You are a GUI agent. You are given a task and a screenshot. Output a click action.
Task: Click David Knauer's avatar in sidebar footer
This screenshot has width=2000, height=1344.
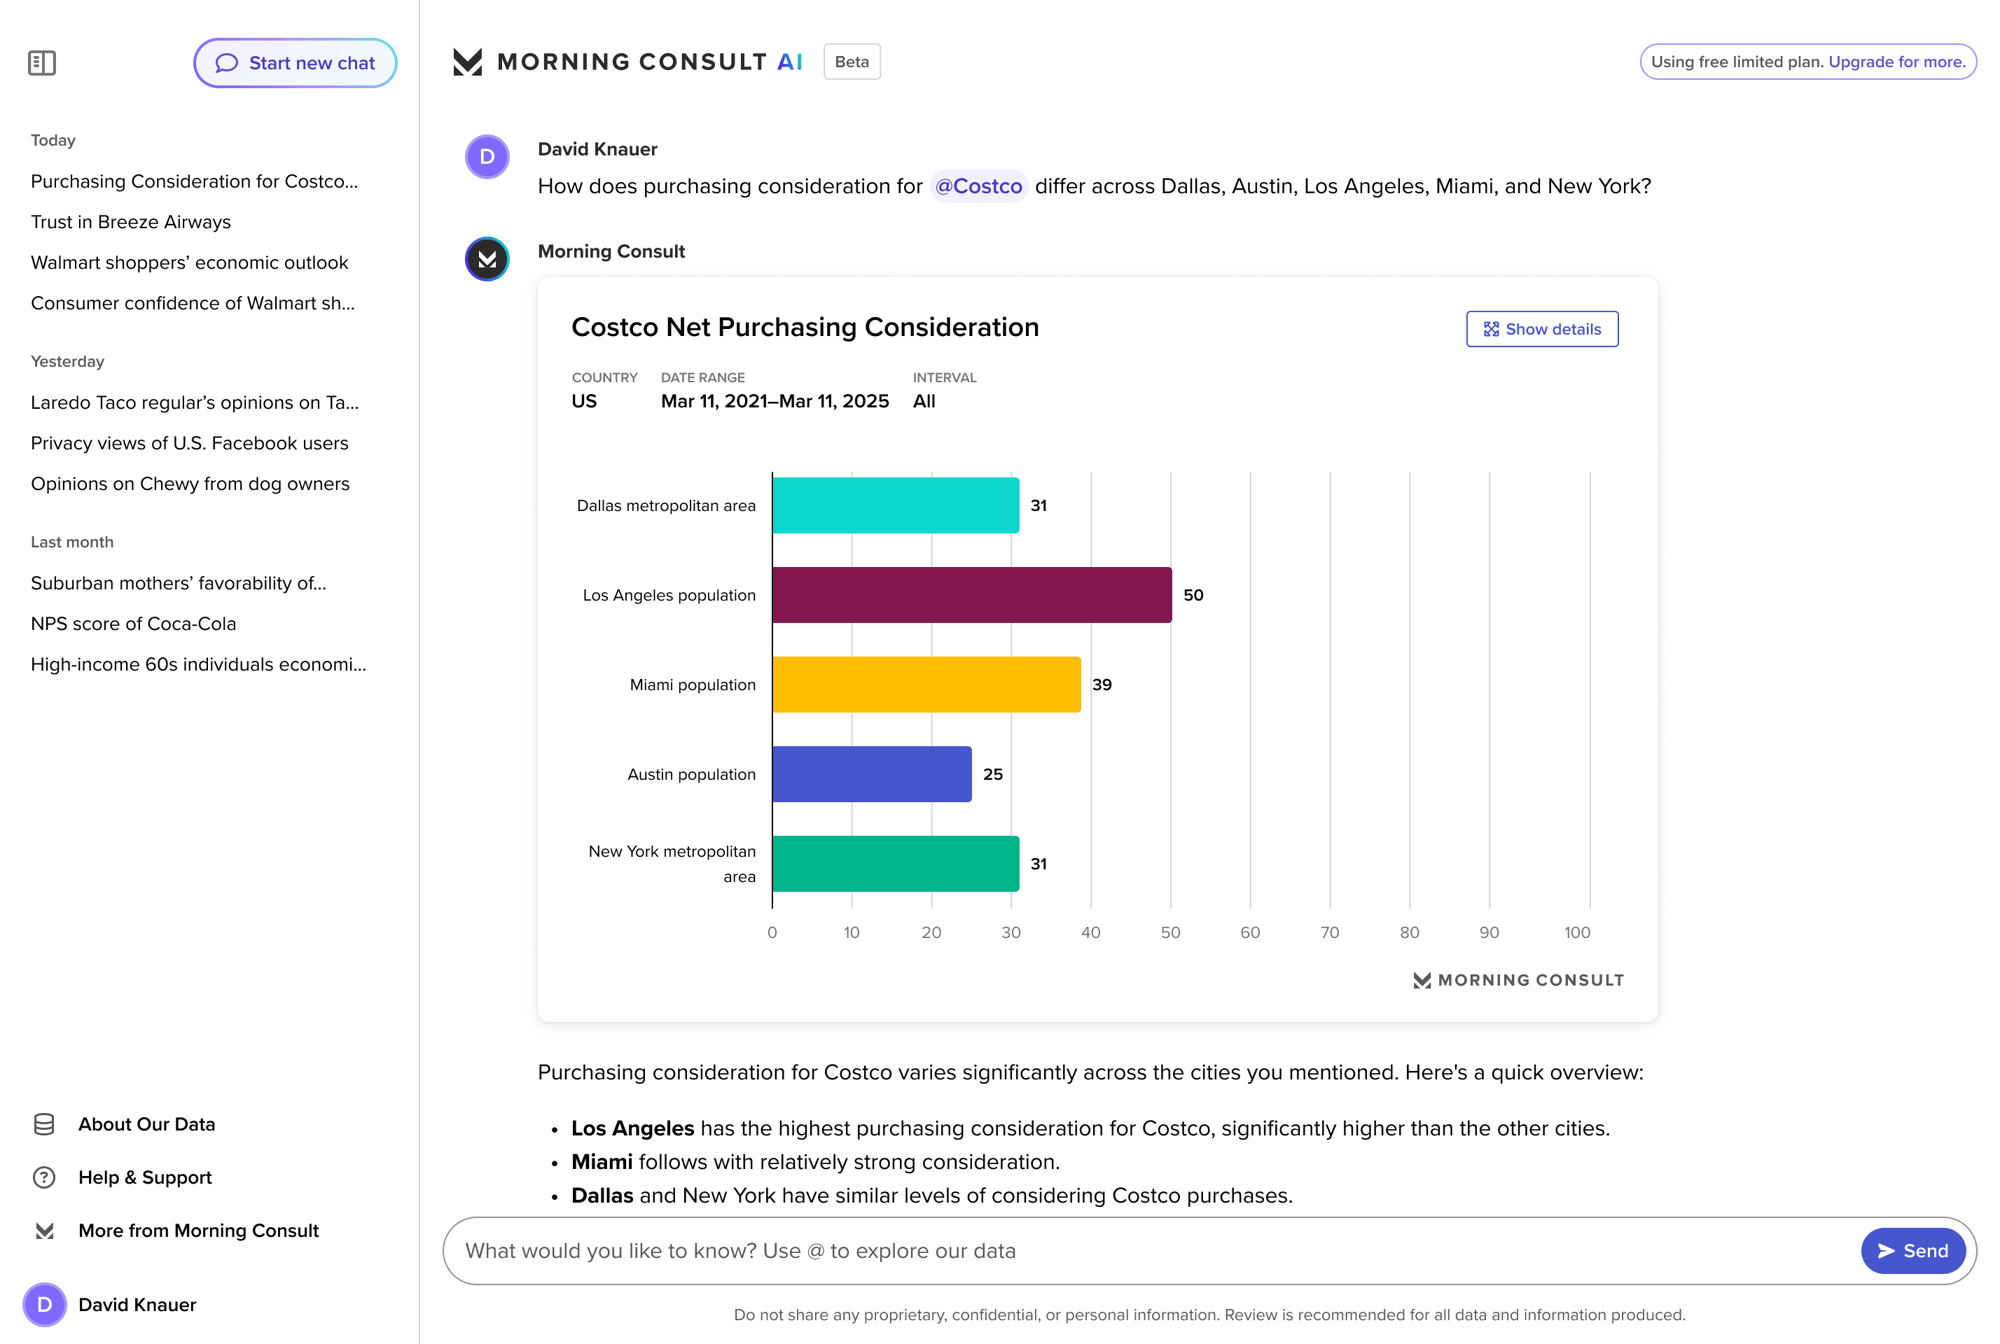tap(44, 1304)
